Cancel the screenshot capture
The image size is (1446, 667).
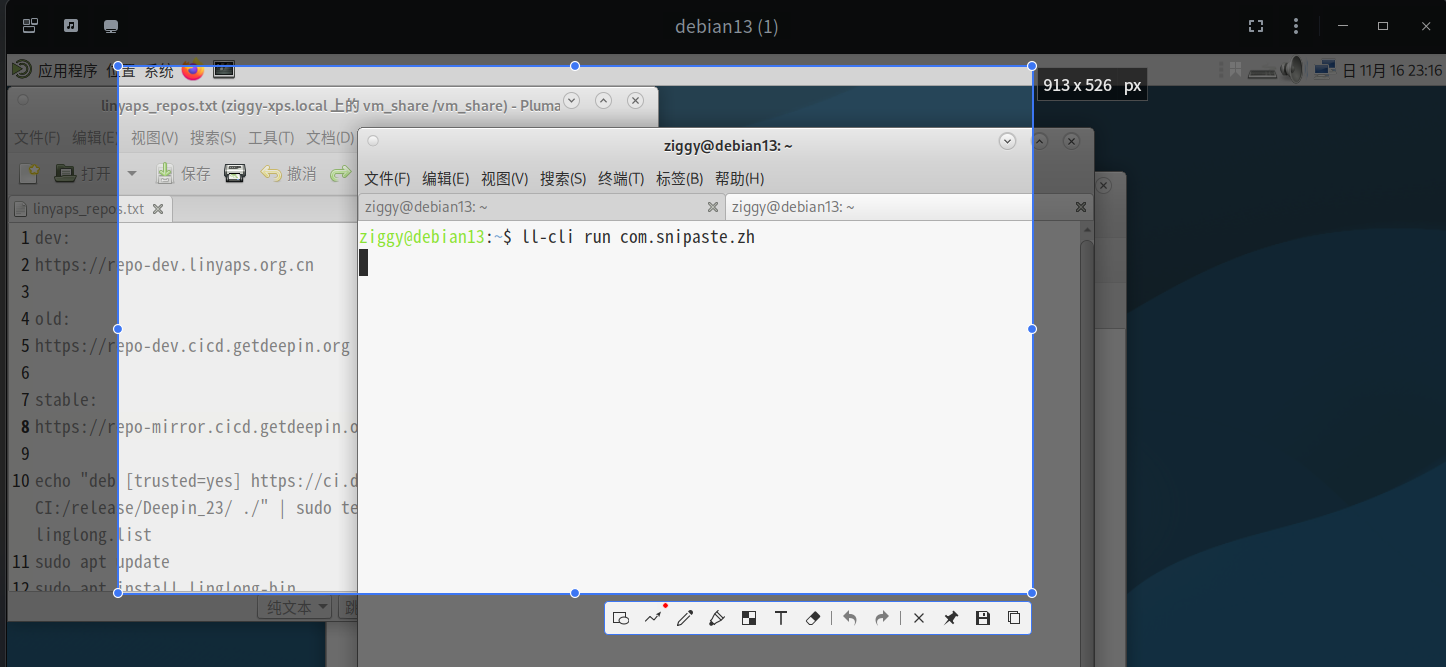[919, 618]
